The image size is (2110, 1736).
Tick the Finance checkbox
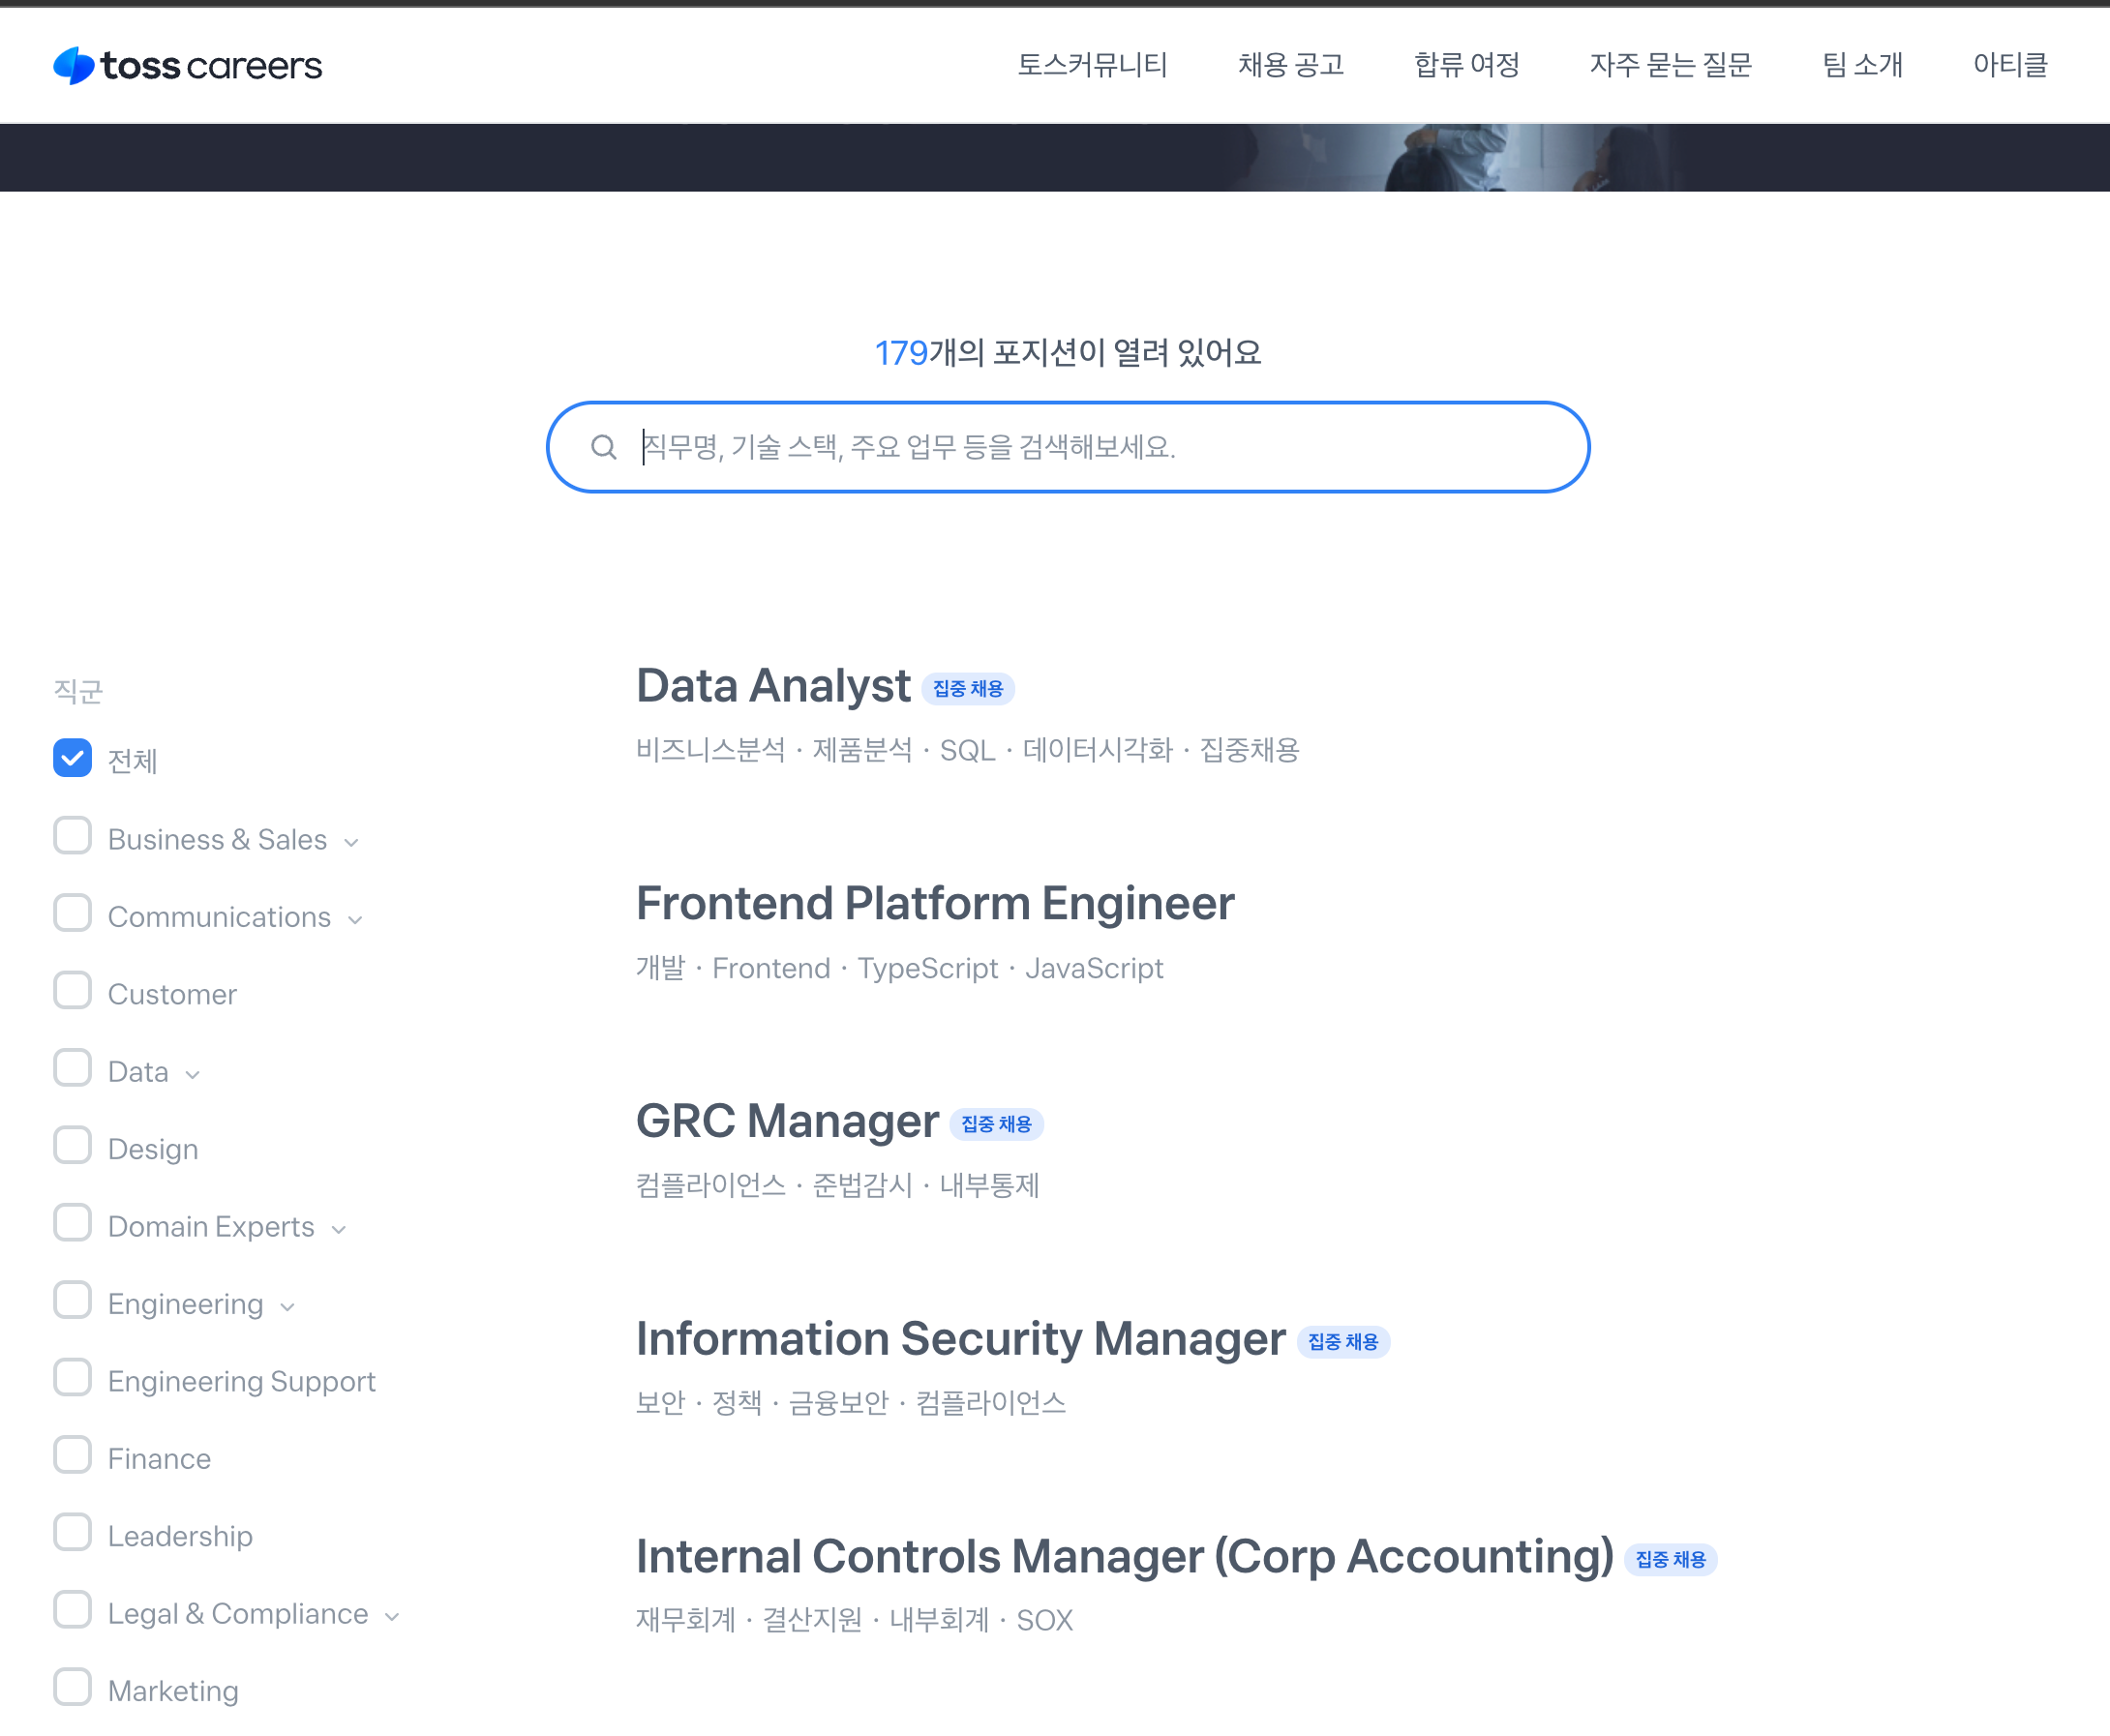click(72, 1456)
